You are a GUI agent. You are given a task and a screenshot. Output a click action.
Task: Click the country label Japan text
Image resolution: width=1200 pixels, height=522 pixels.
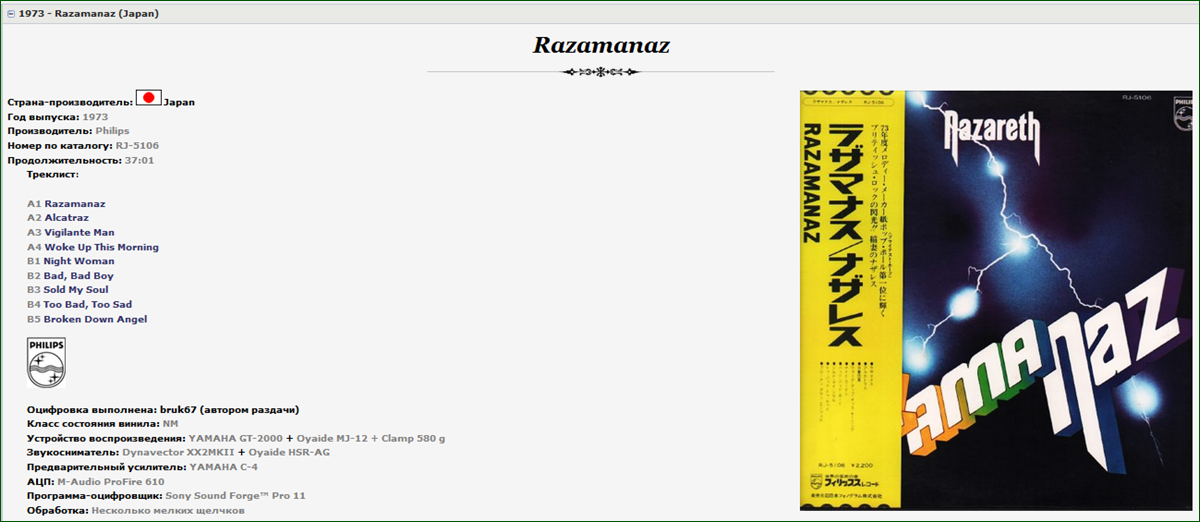tap(179, 102)
